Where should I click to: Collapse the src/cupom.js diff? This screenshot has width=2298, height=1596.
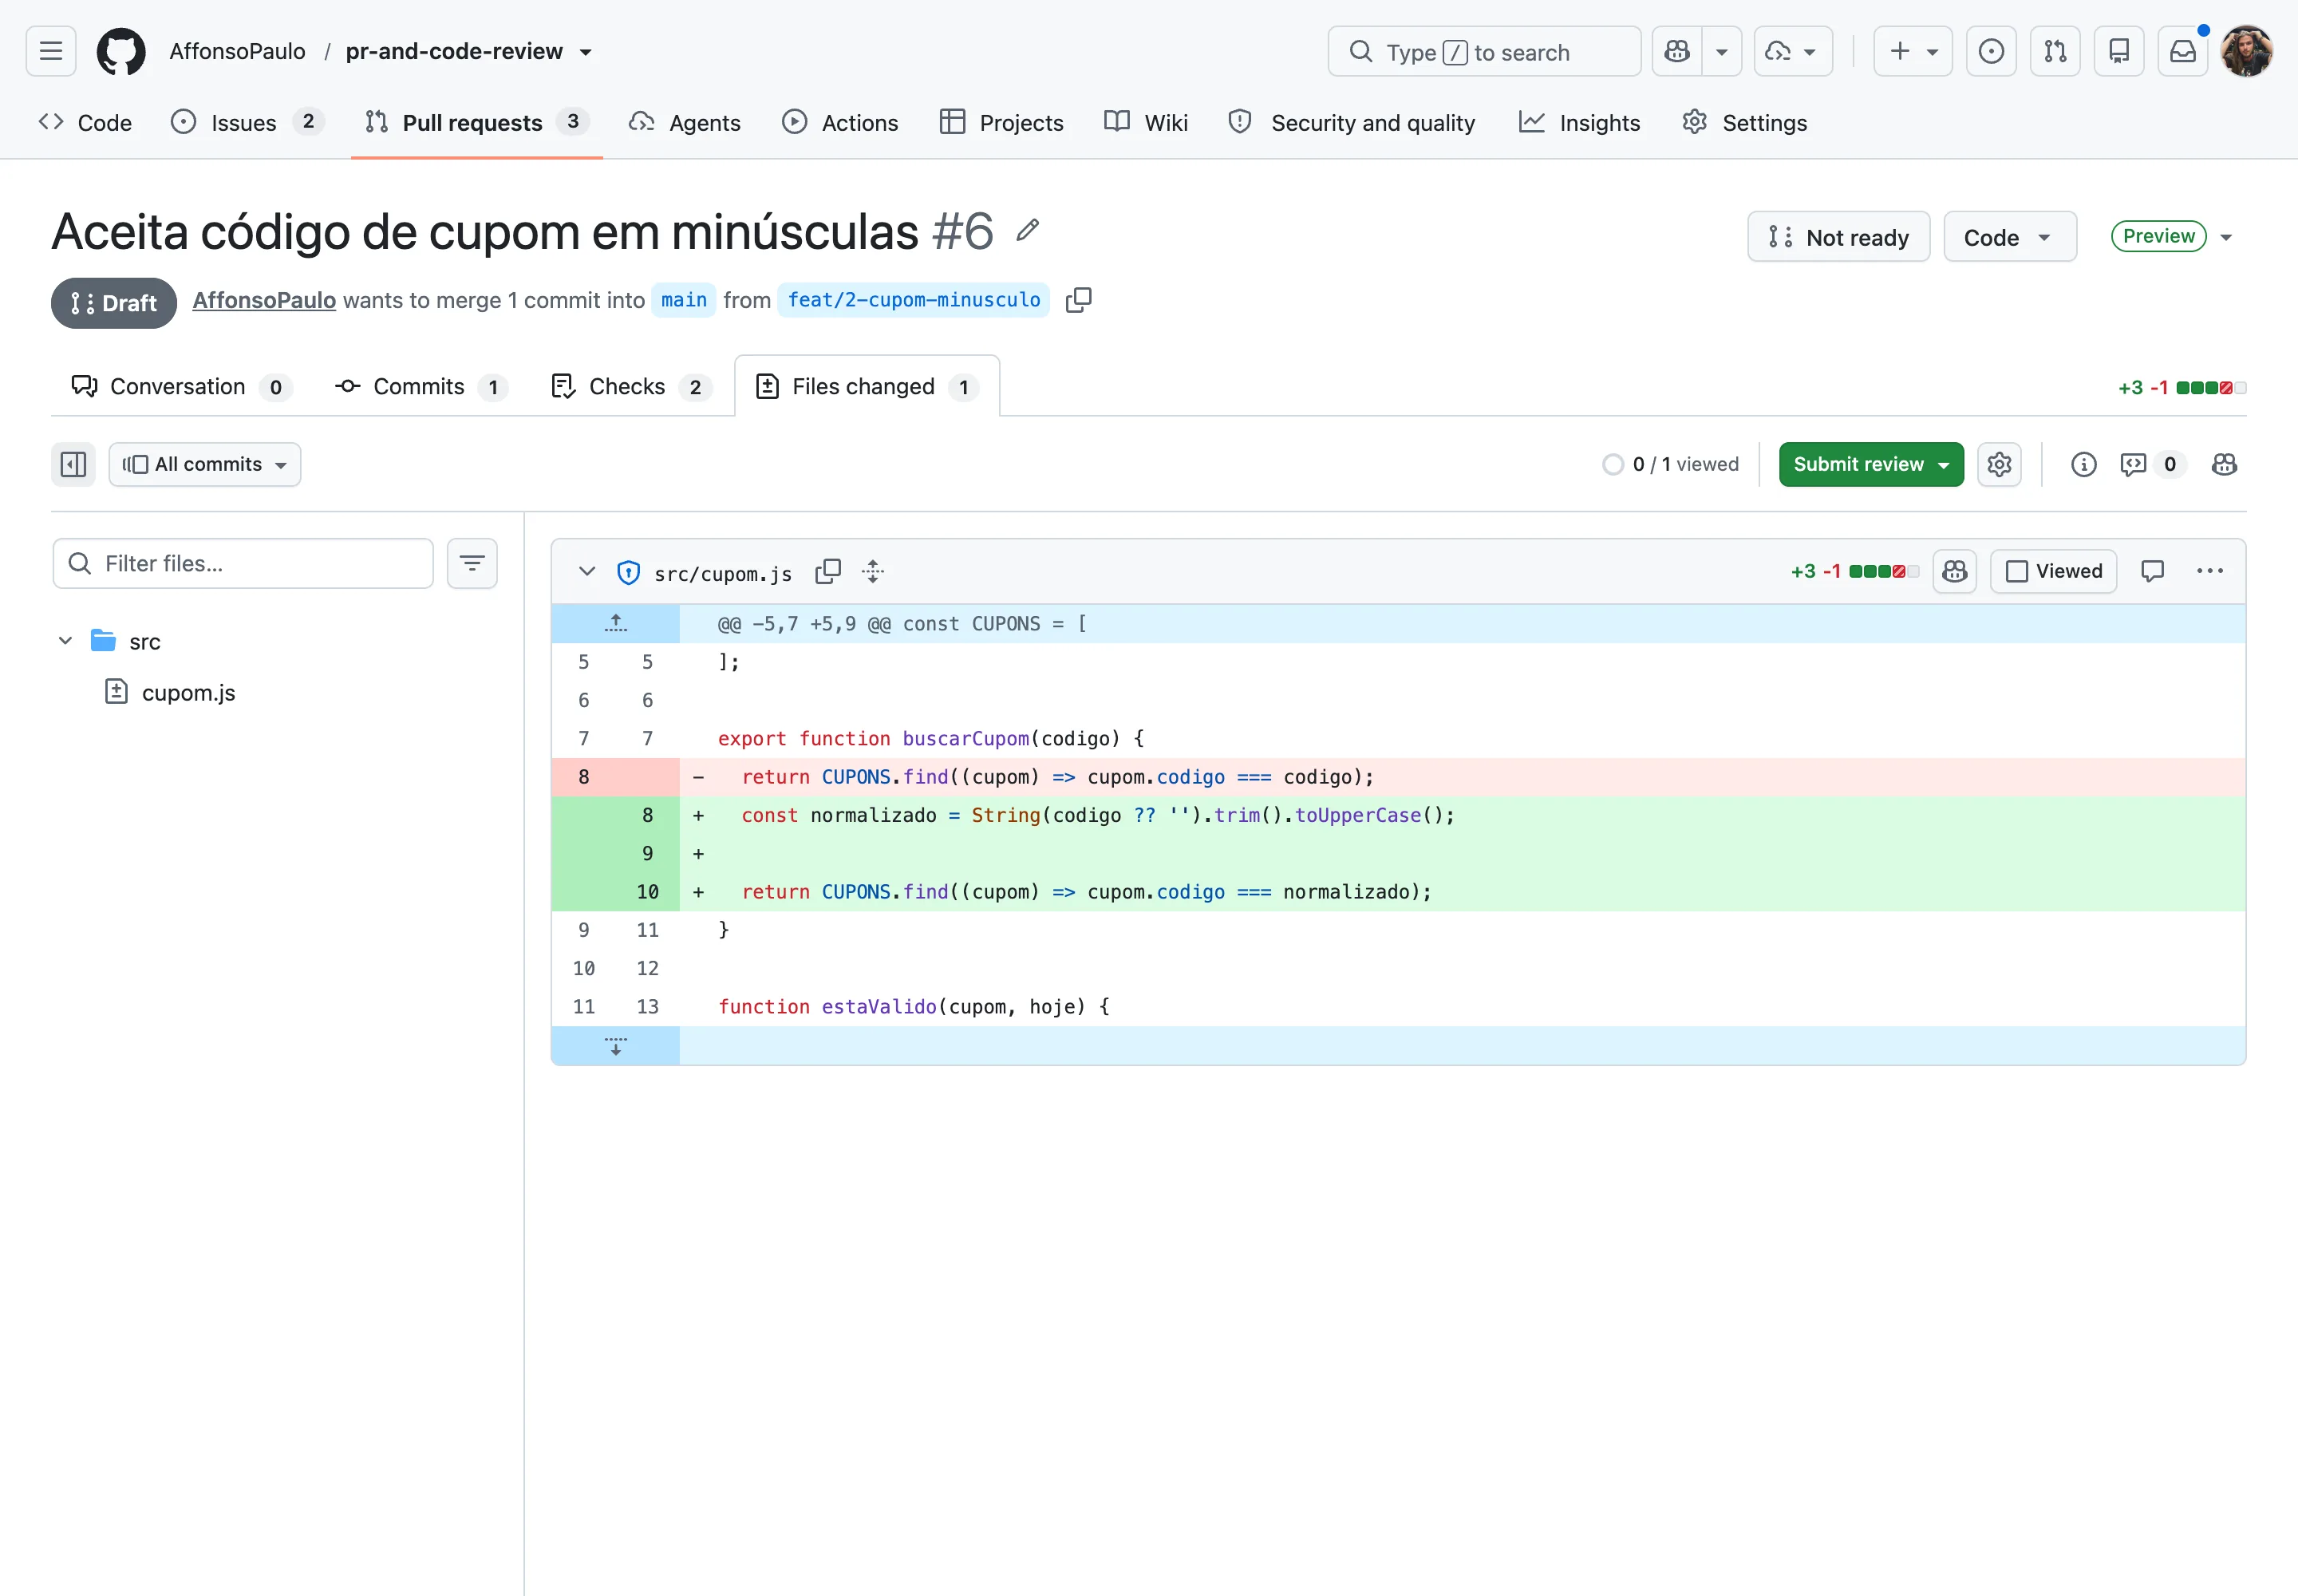click(x=587, y=571)
